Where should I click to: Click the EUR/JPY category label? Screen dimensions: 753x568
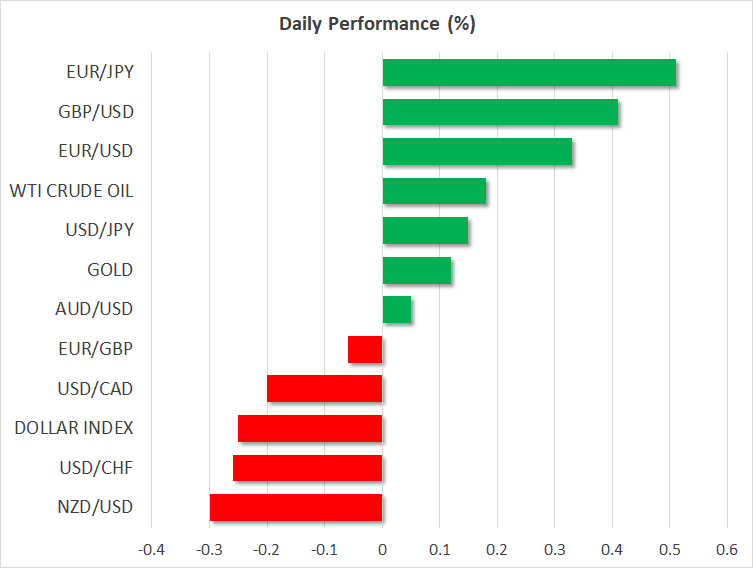click(x=100, y=73)
